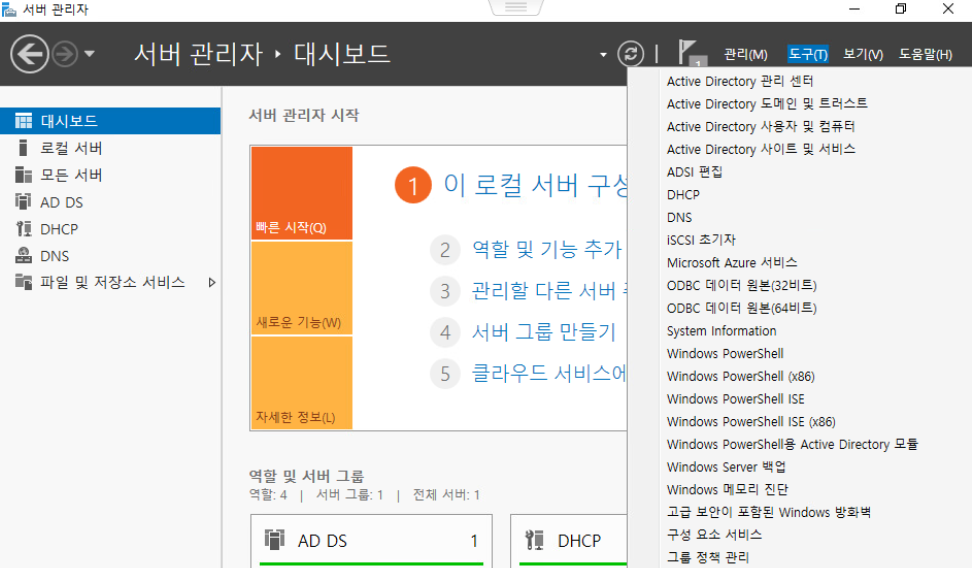Choose Windows PowerShell용 Active Directory 모듈
Screen dimensions: 972x568
792,445
